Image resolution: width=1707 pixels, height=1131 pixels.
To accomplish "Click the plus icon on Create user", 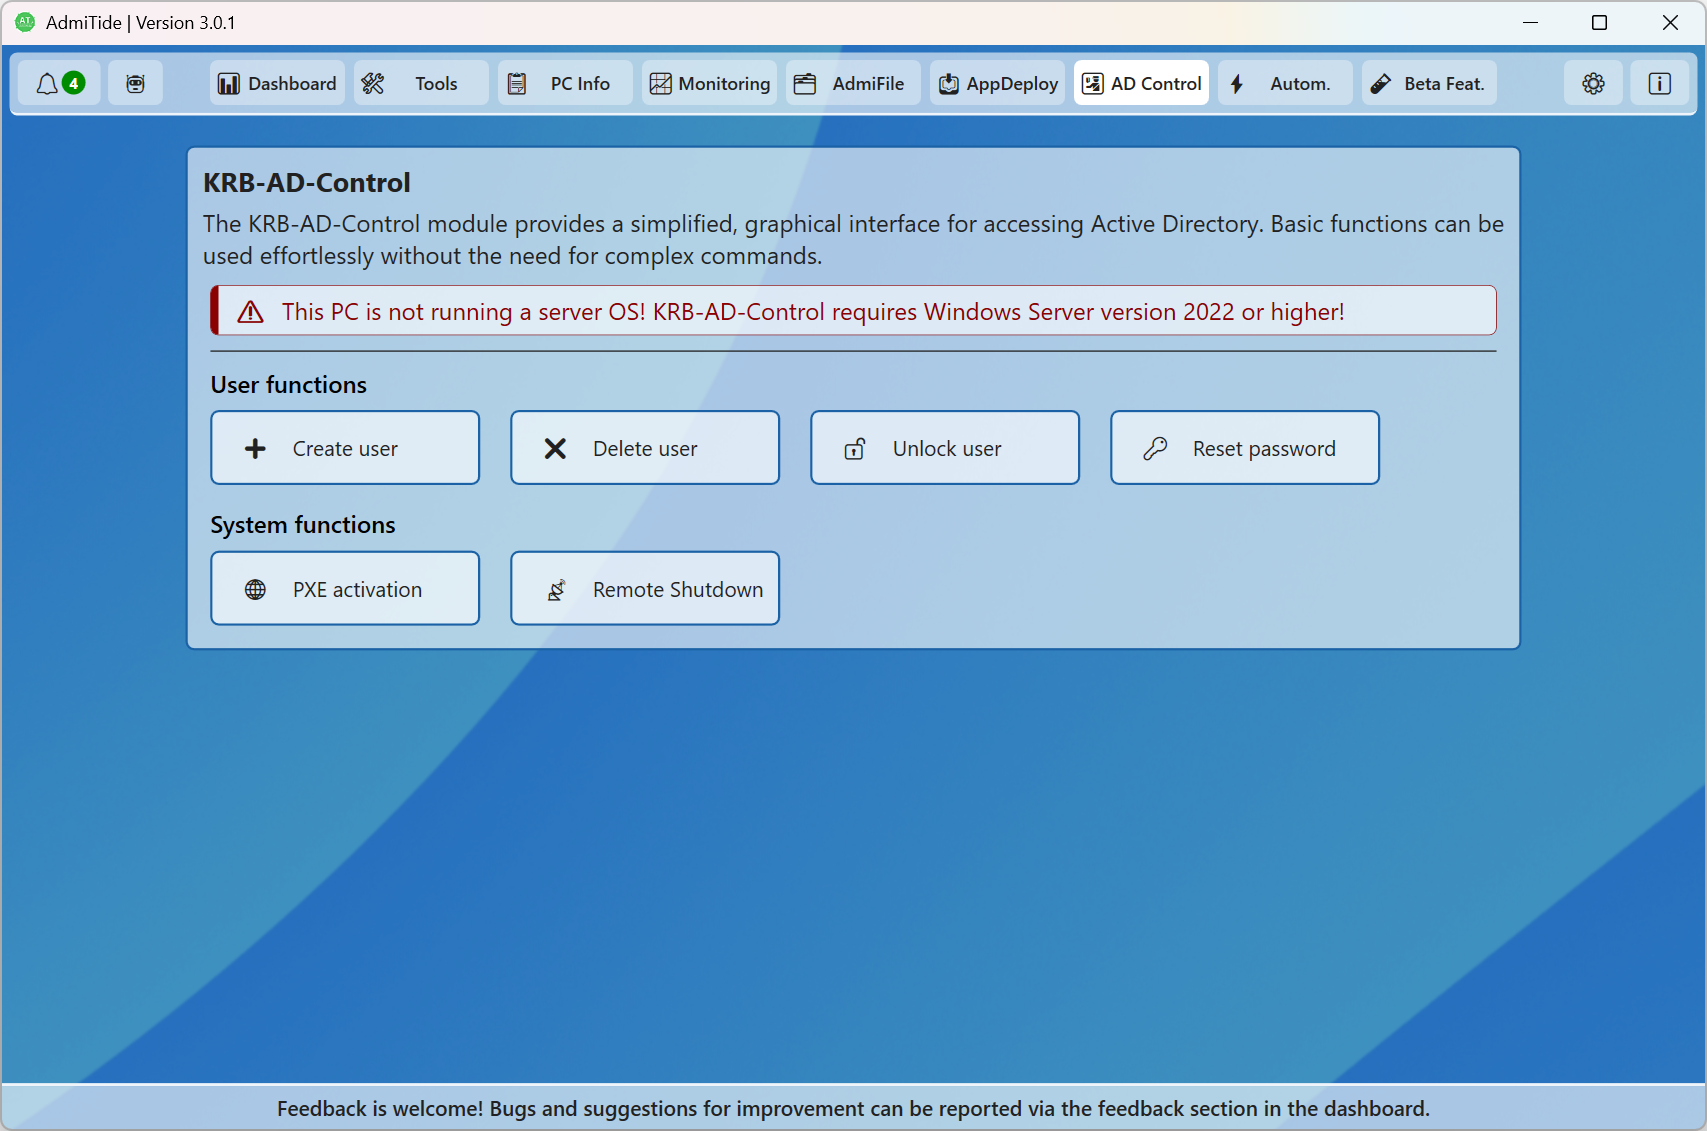I will click(x=255, y=449).
